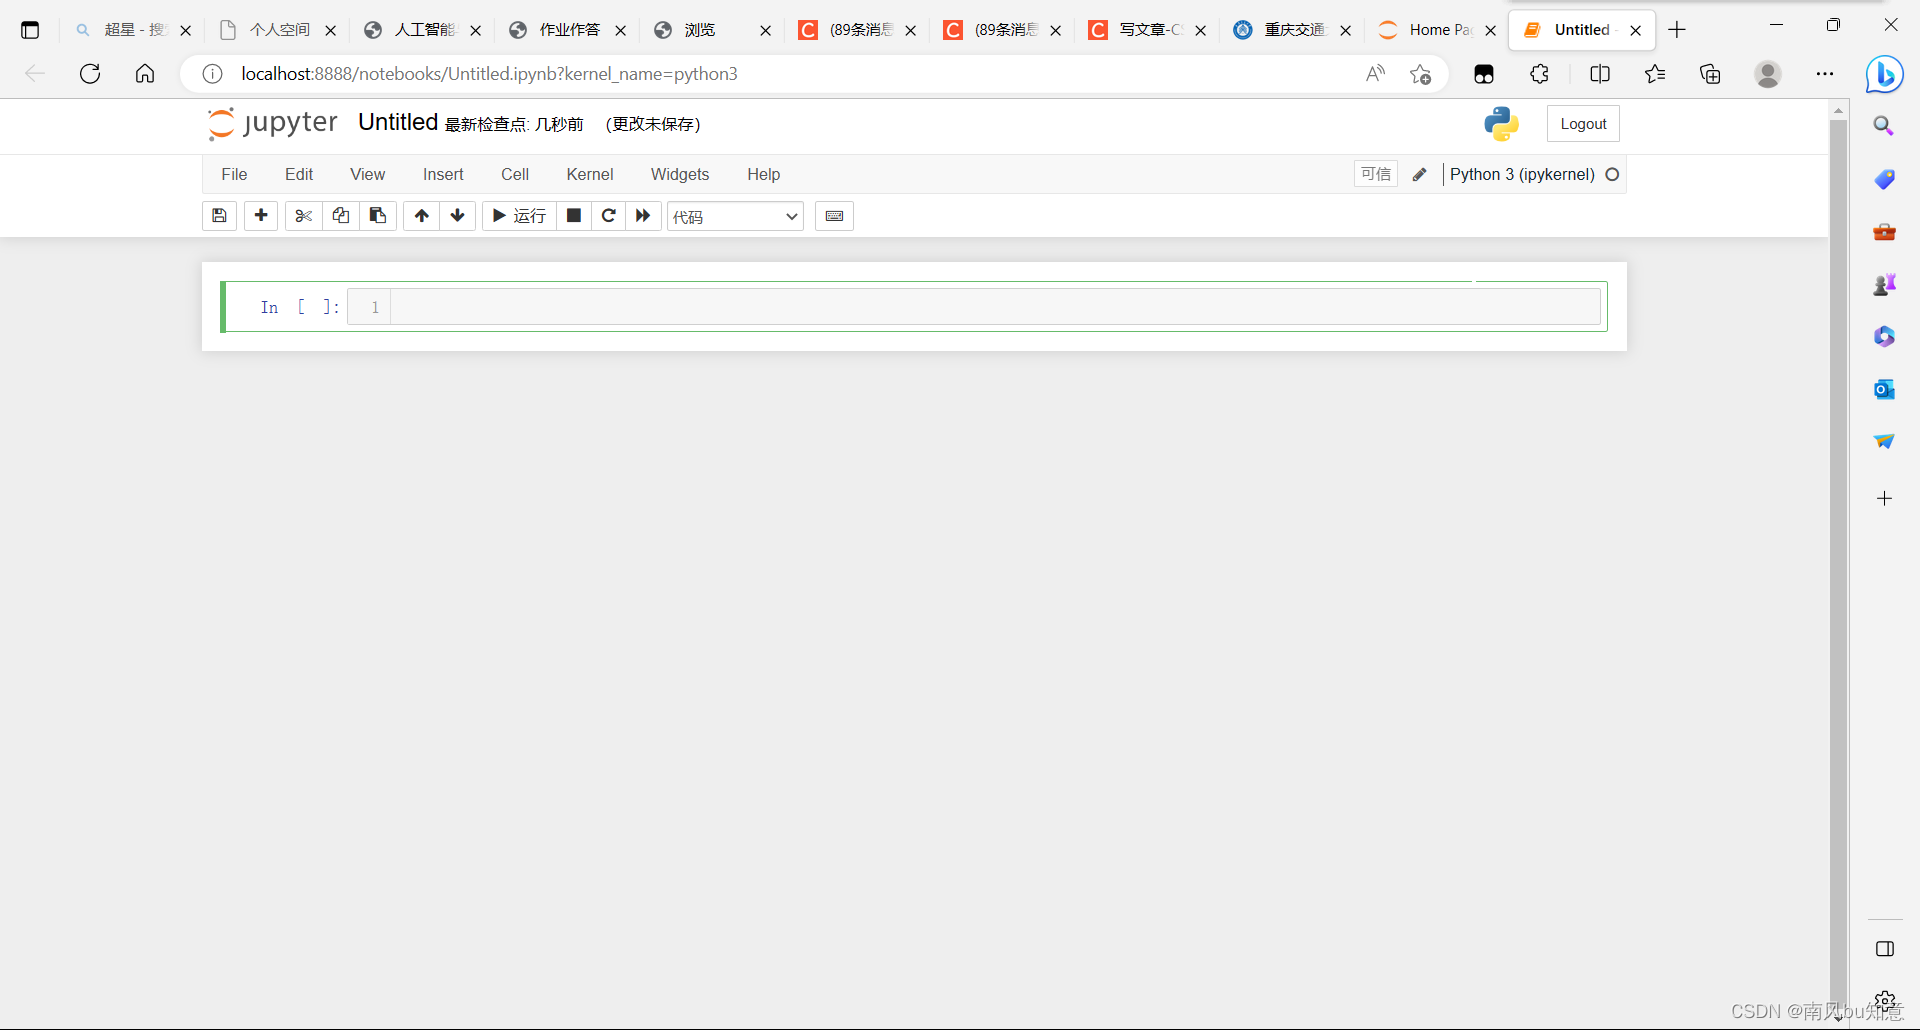Restart kernel and run all cells
This screenshot has width=1920, height=1030.
click(643, 216)
